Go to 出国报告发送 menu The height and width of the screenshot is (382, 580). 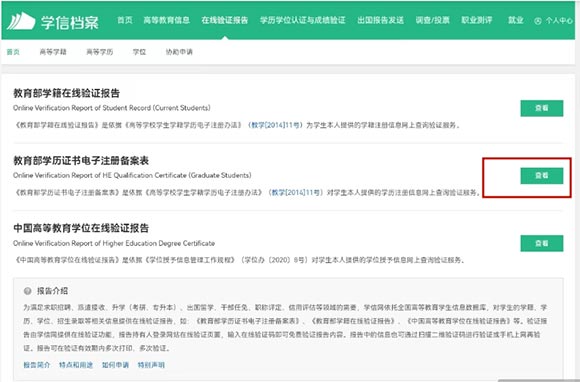click(380, 20)
